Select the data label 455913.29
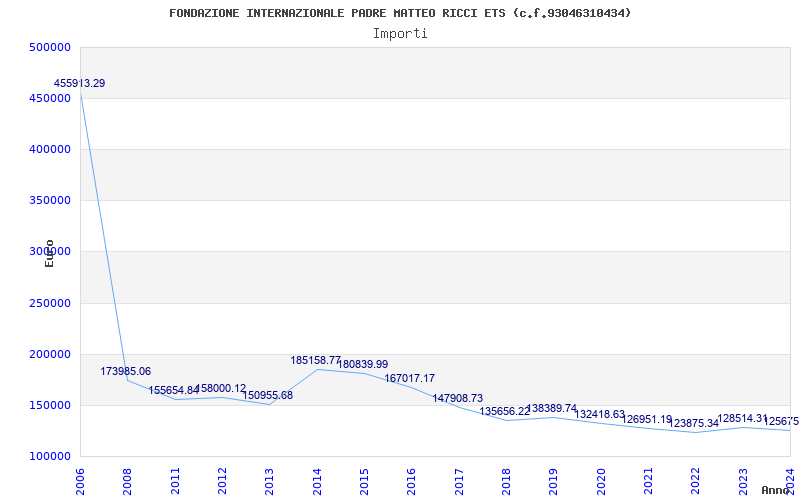 click(80, 83)
